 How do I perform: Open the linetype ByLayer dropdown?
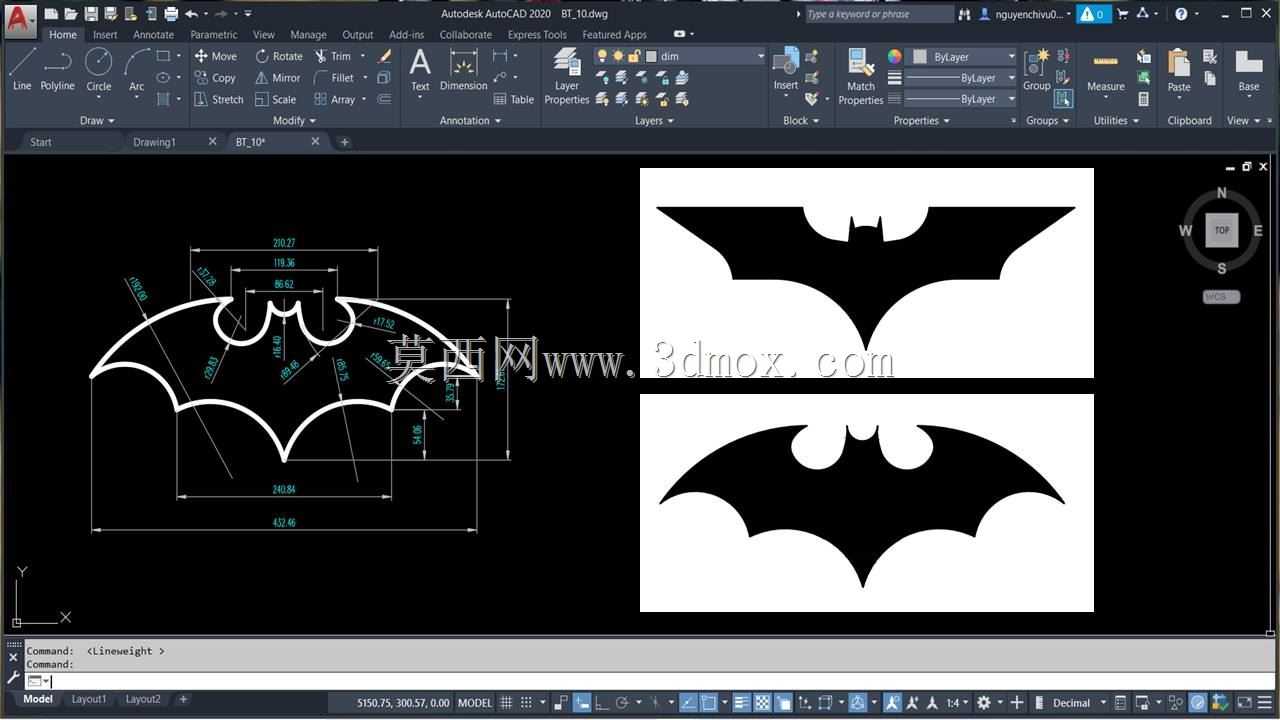[960, 99]
